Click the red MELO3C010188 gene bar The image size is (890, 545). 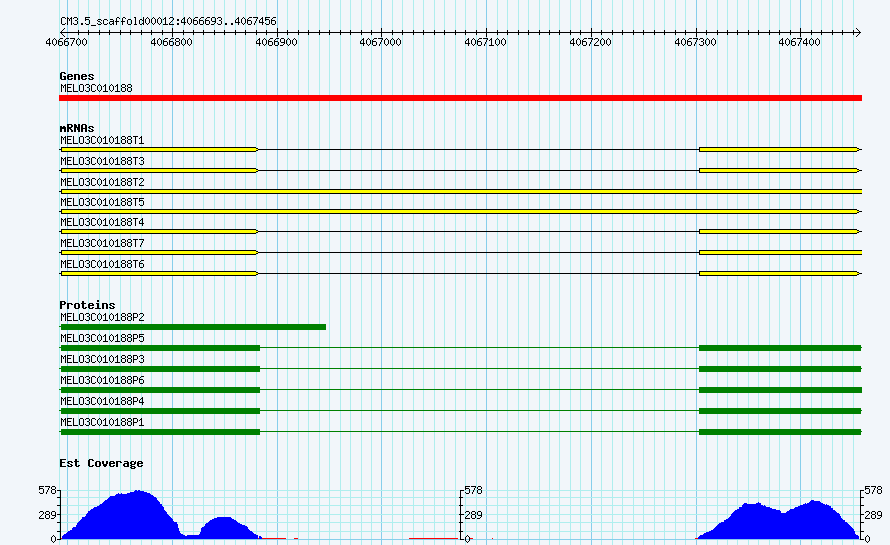pos(460,98)
